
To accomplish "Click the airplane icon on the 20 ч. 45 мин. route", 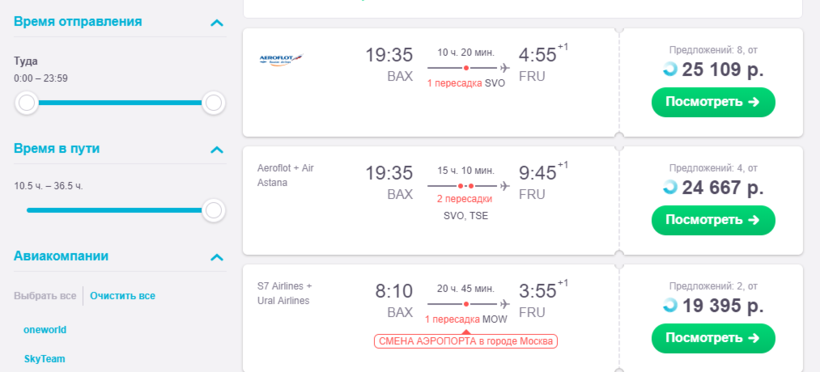I will click(x=505, y=304).
